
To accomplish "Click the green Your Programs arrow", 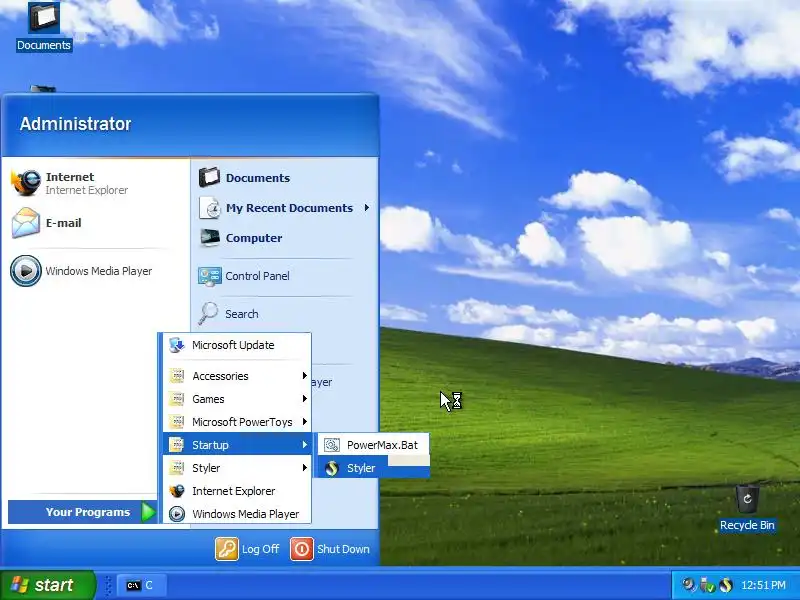I will coord(148,512).
